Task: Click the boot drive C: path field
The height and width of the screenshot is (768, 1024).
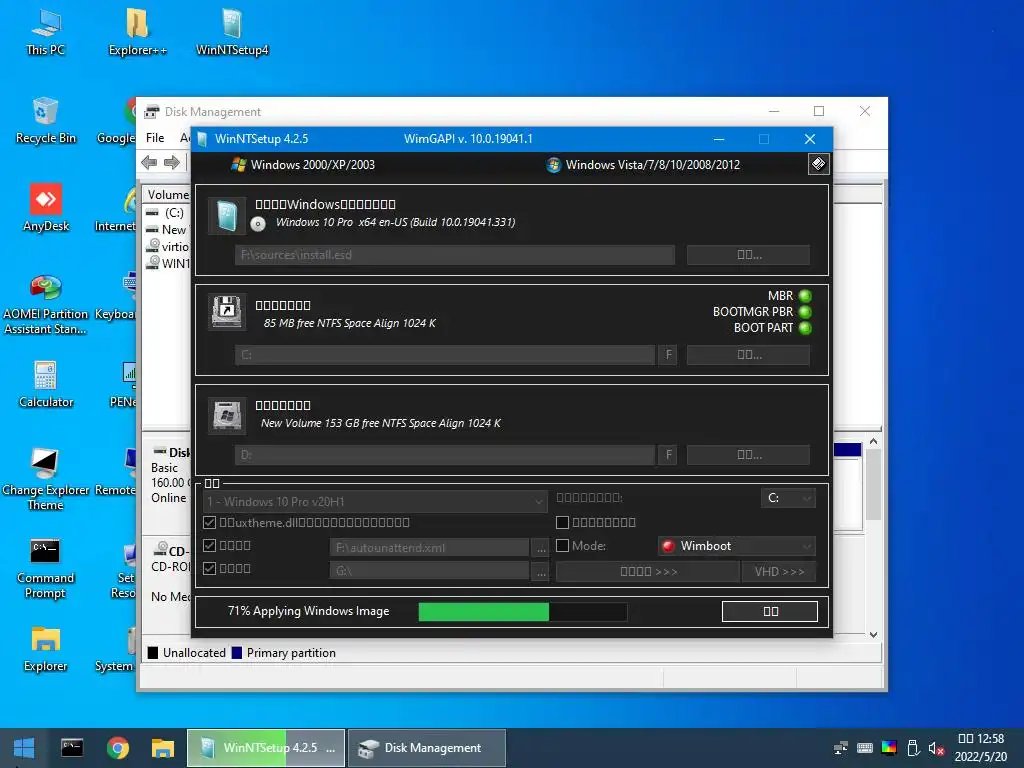Action: pyautogui.click(x=445, y=355)
